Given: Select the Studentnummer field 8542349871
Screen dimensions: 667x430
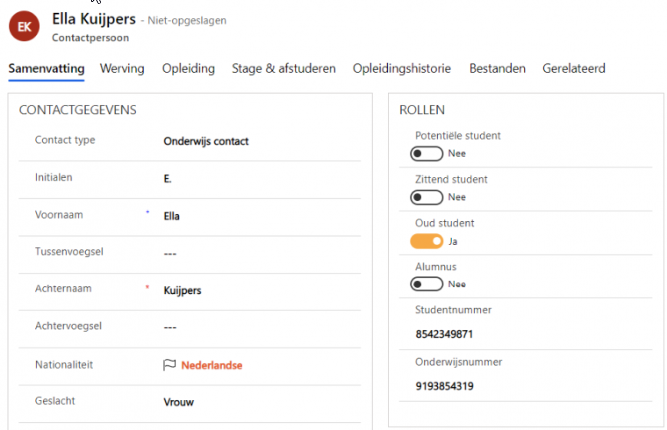Looking at the screenshot, I should click(444, 334).
